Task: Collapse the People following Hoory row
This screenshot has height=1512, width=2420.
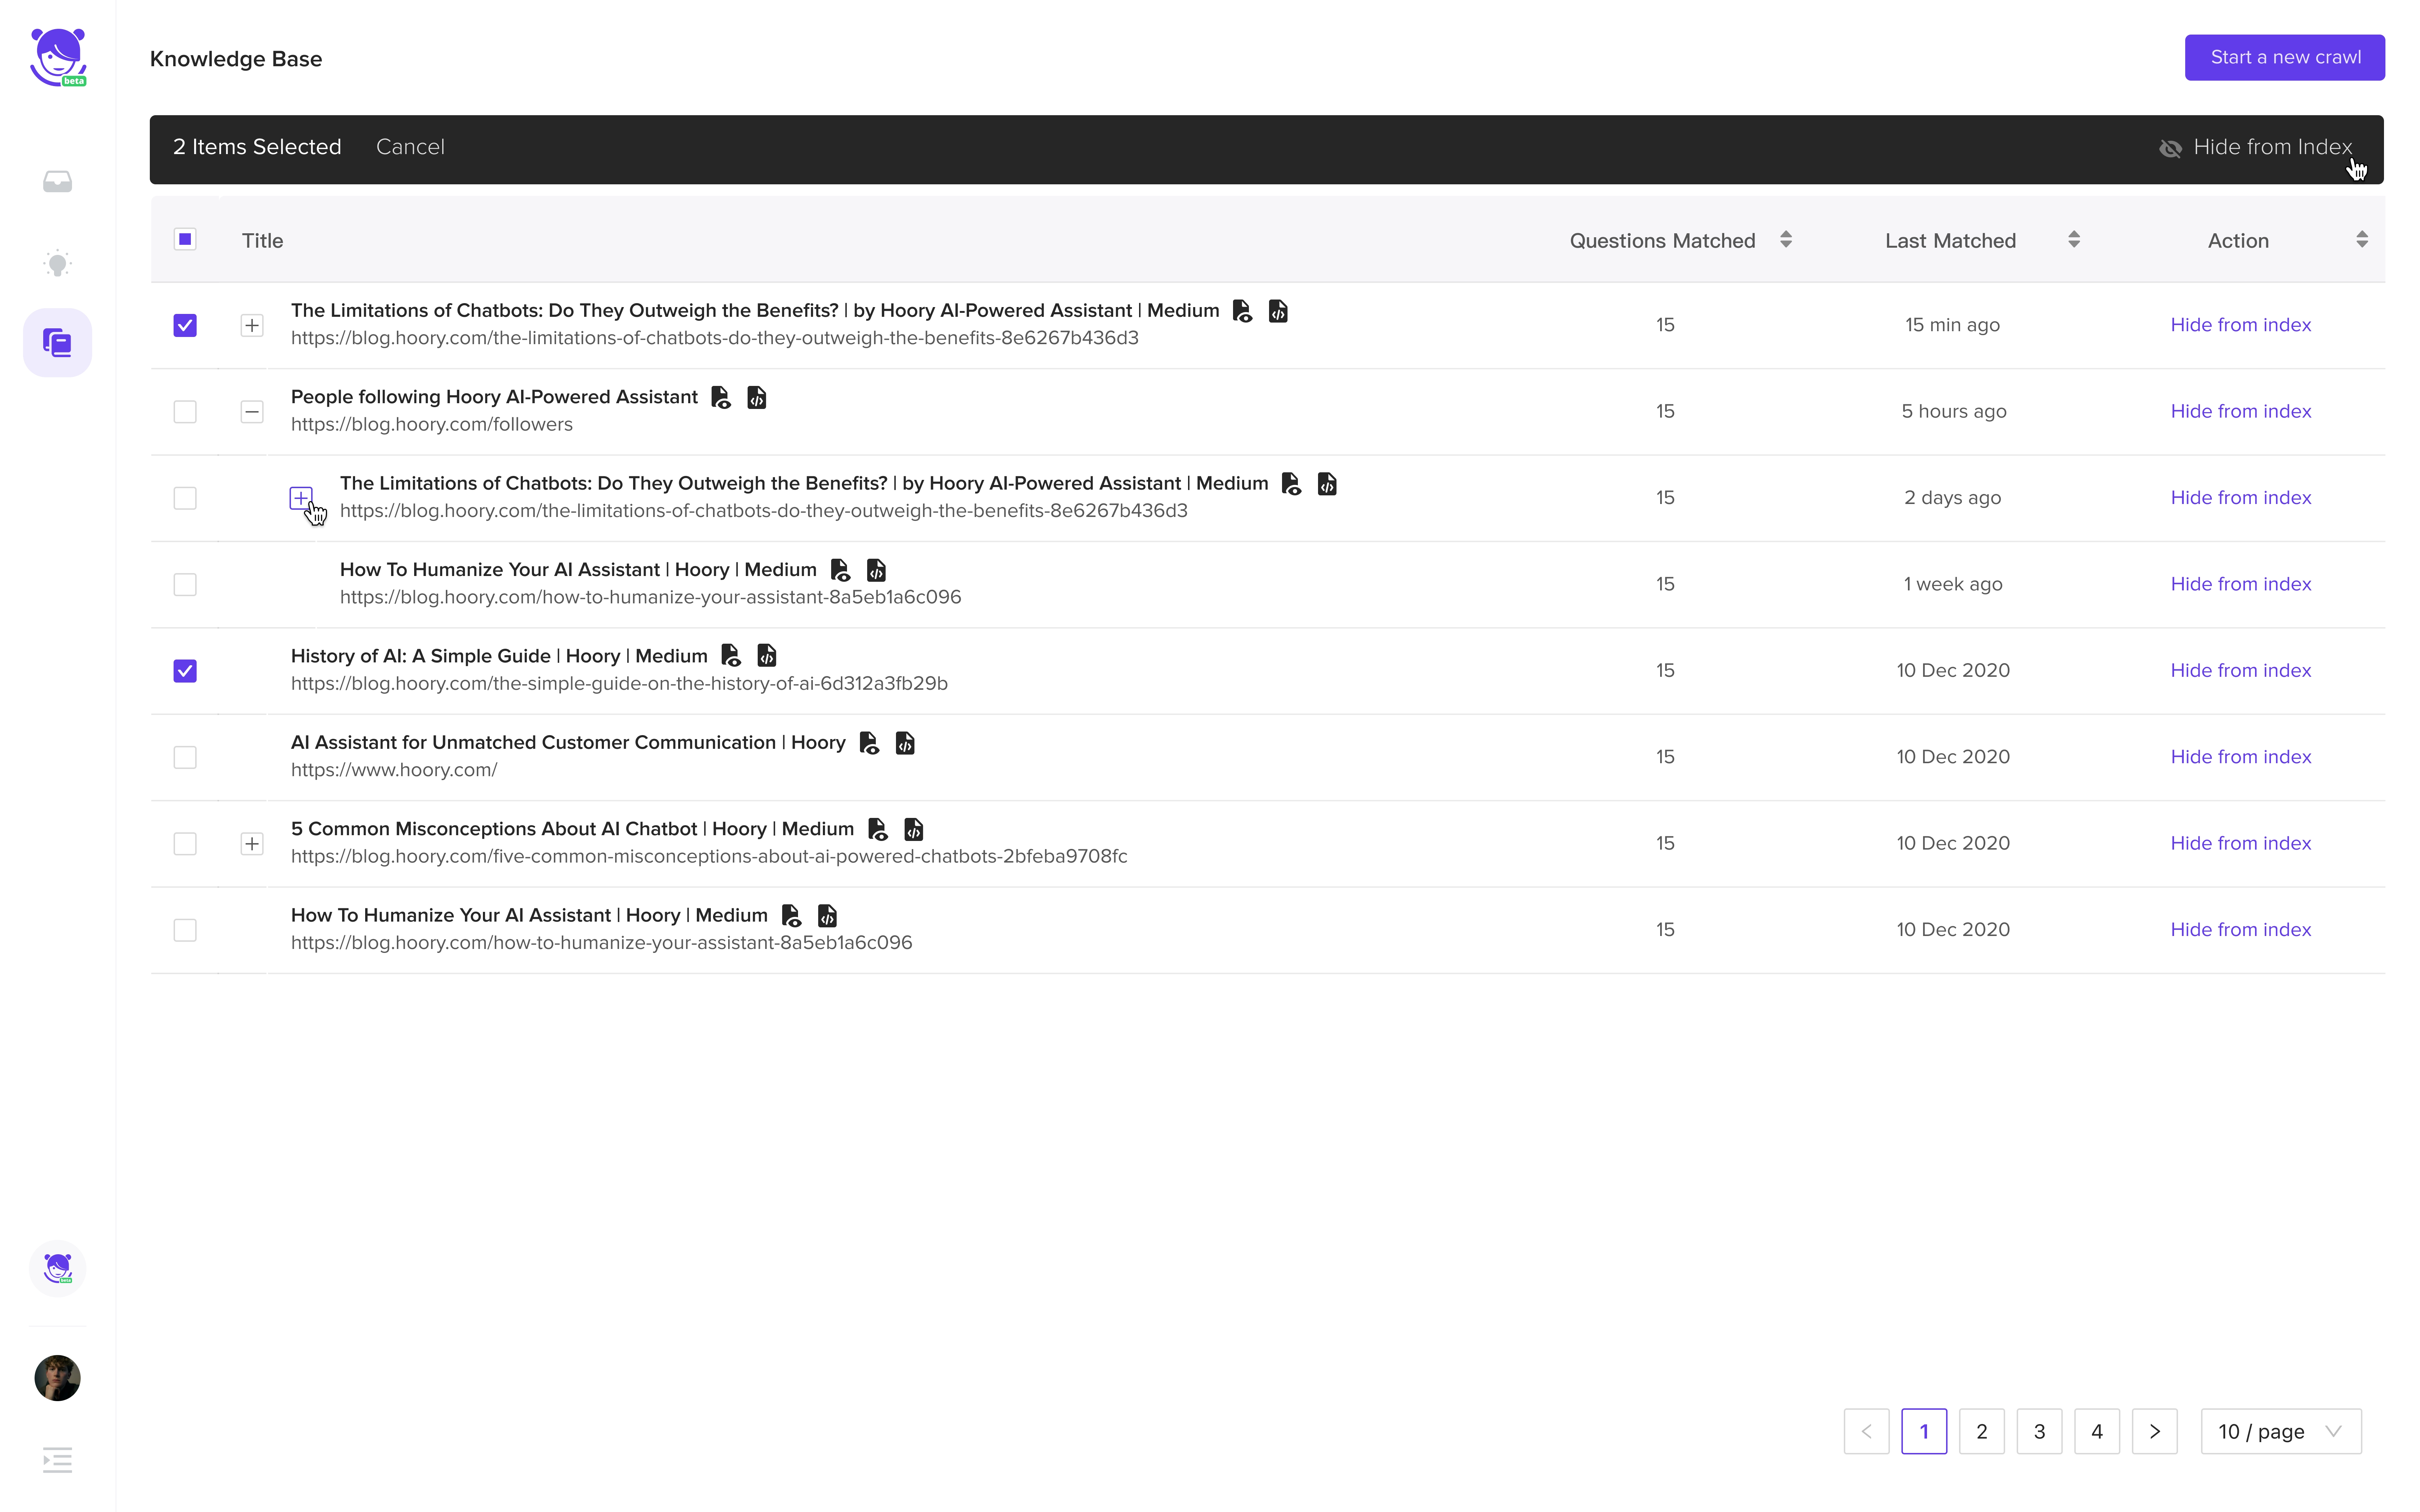Action: pos(252,412)
